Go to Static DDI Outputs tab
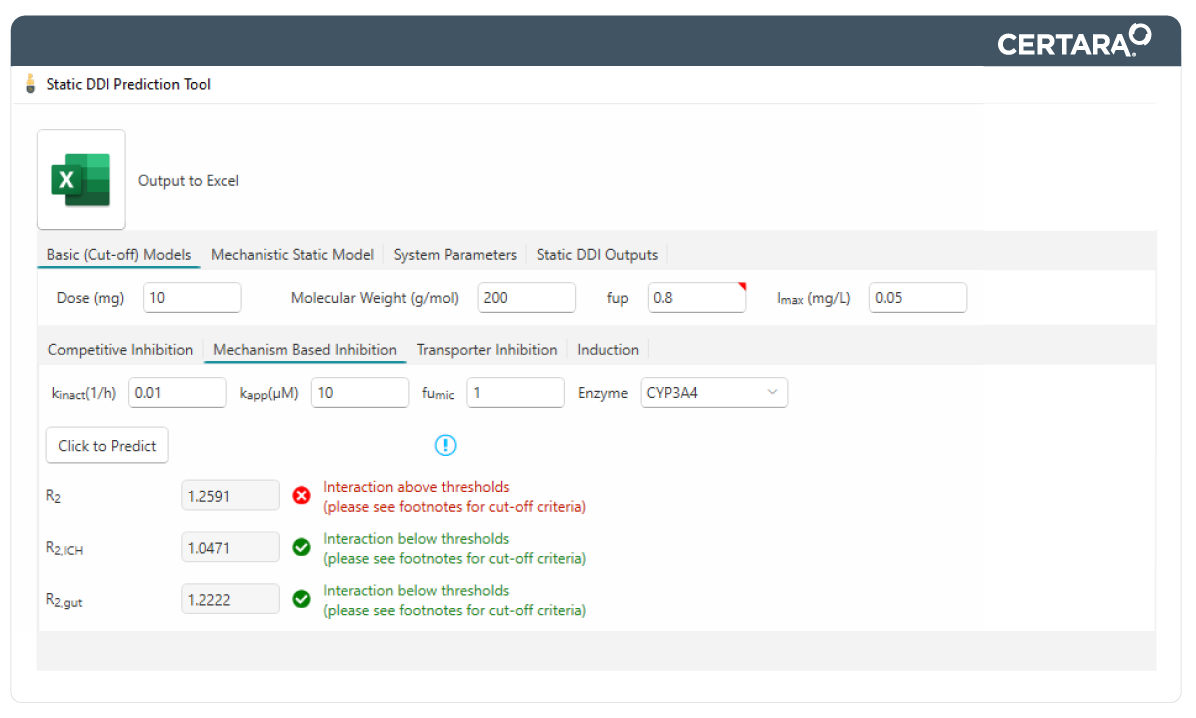Viewport: 1196px width, 718px height. pyautogui.click(x=597, y=255)
